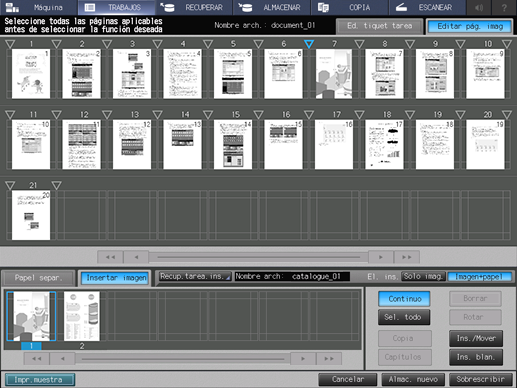
Task: Open the Papel separ. tab
Action: (x=38, y=278)
